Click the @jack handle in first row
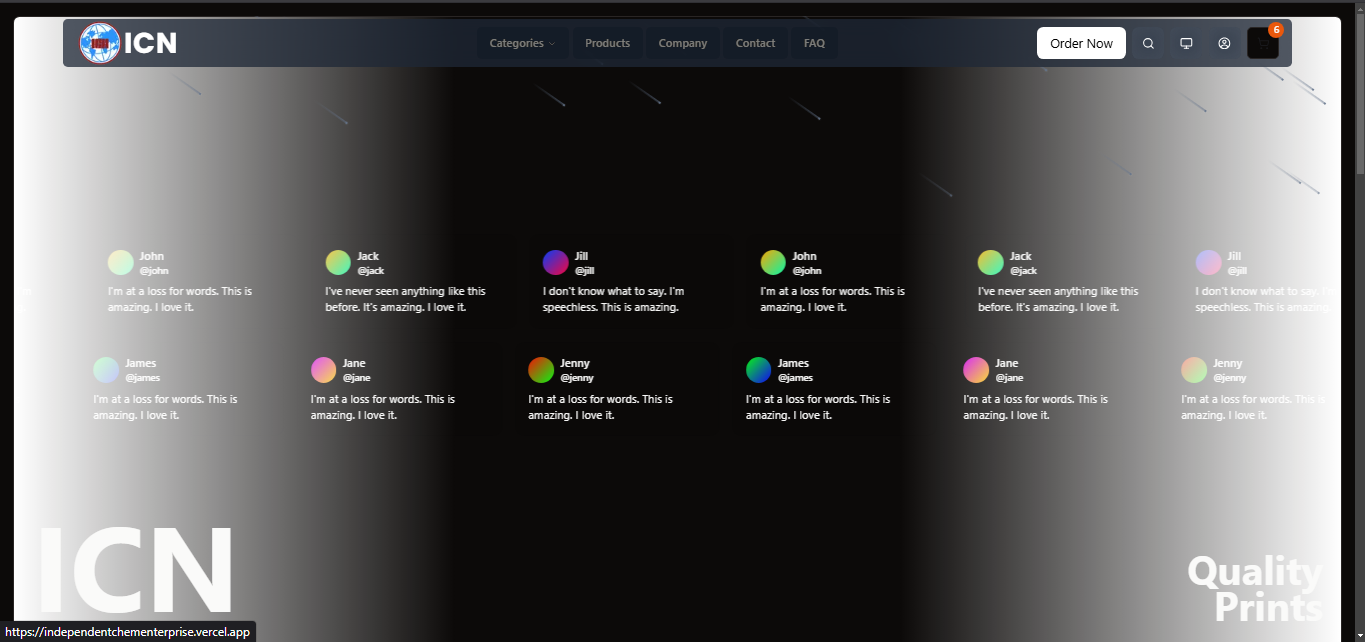The image size is (1365, 642). coord(370,271)
